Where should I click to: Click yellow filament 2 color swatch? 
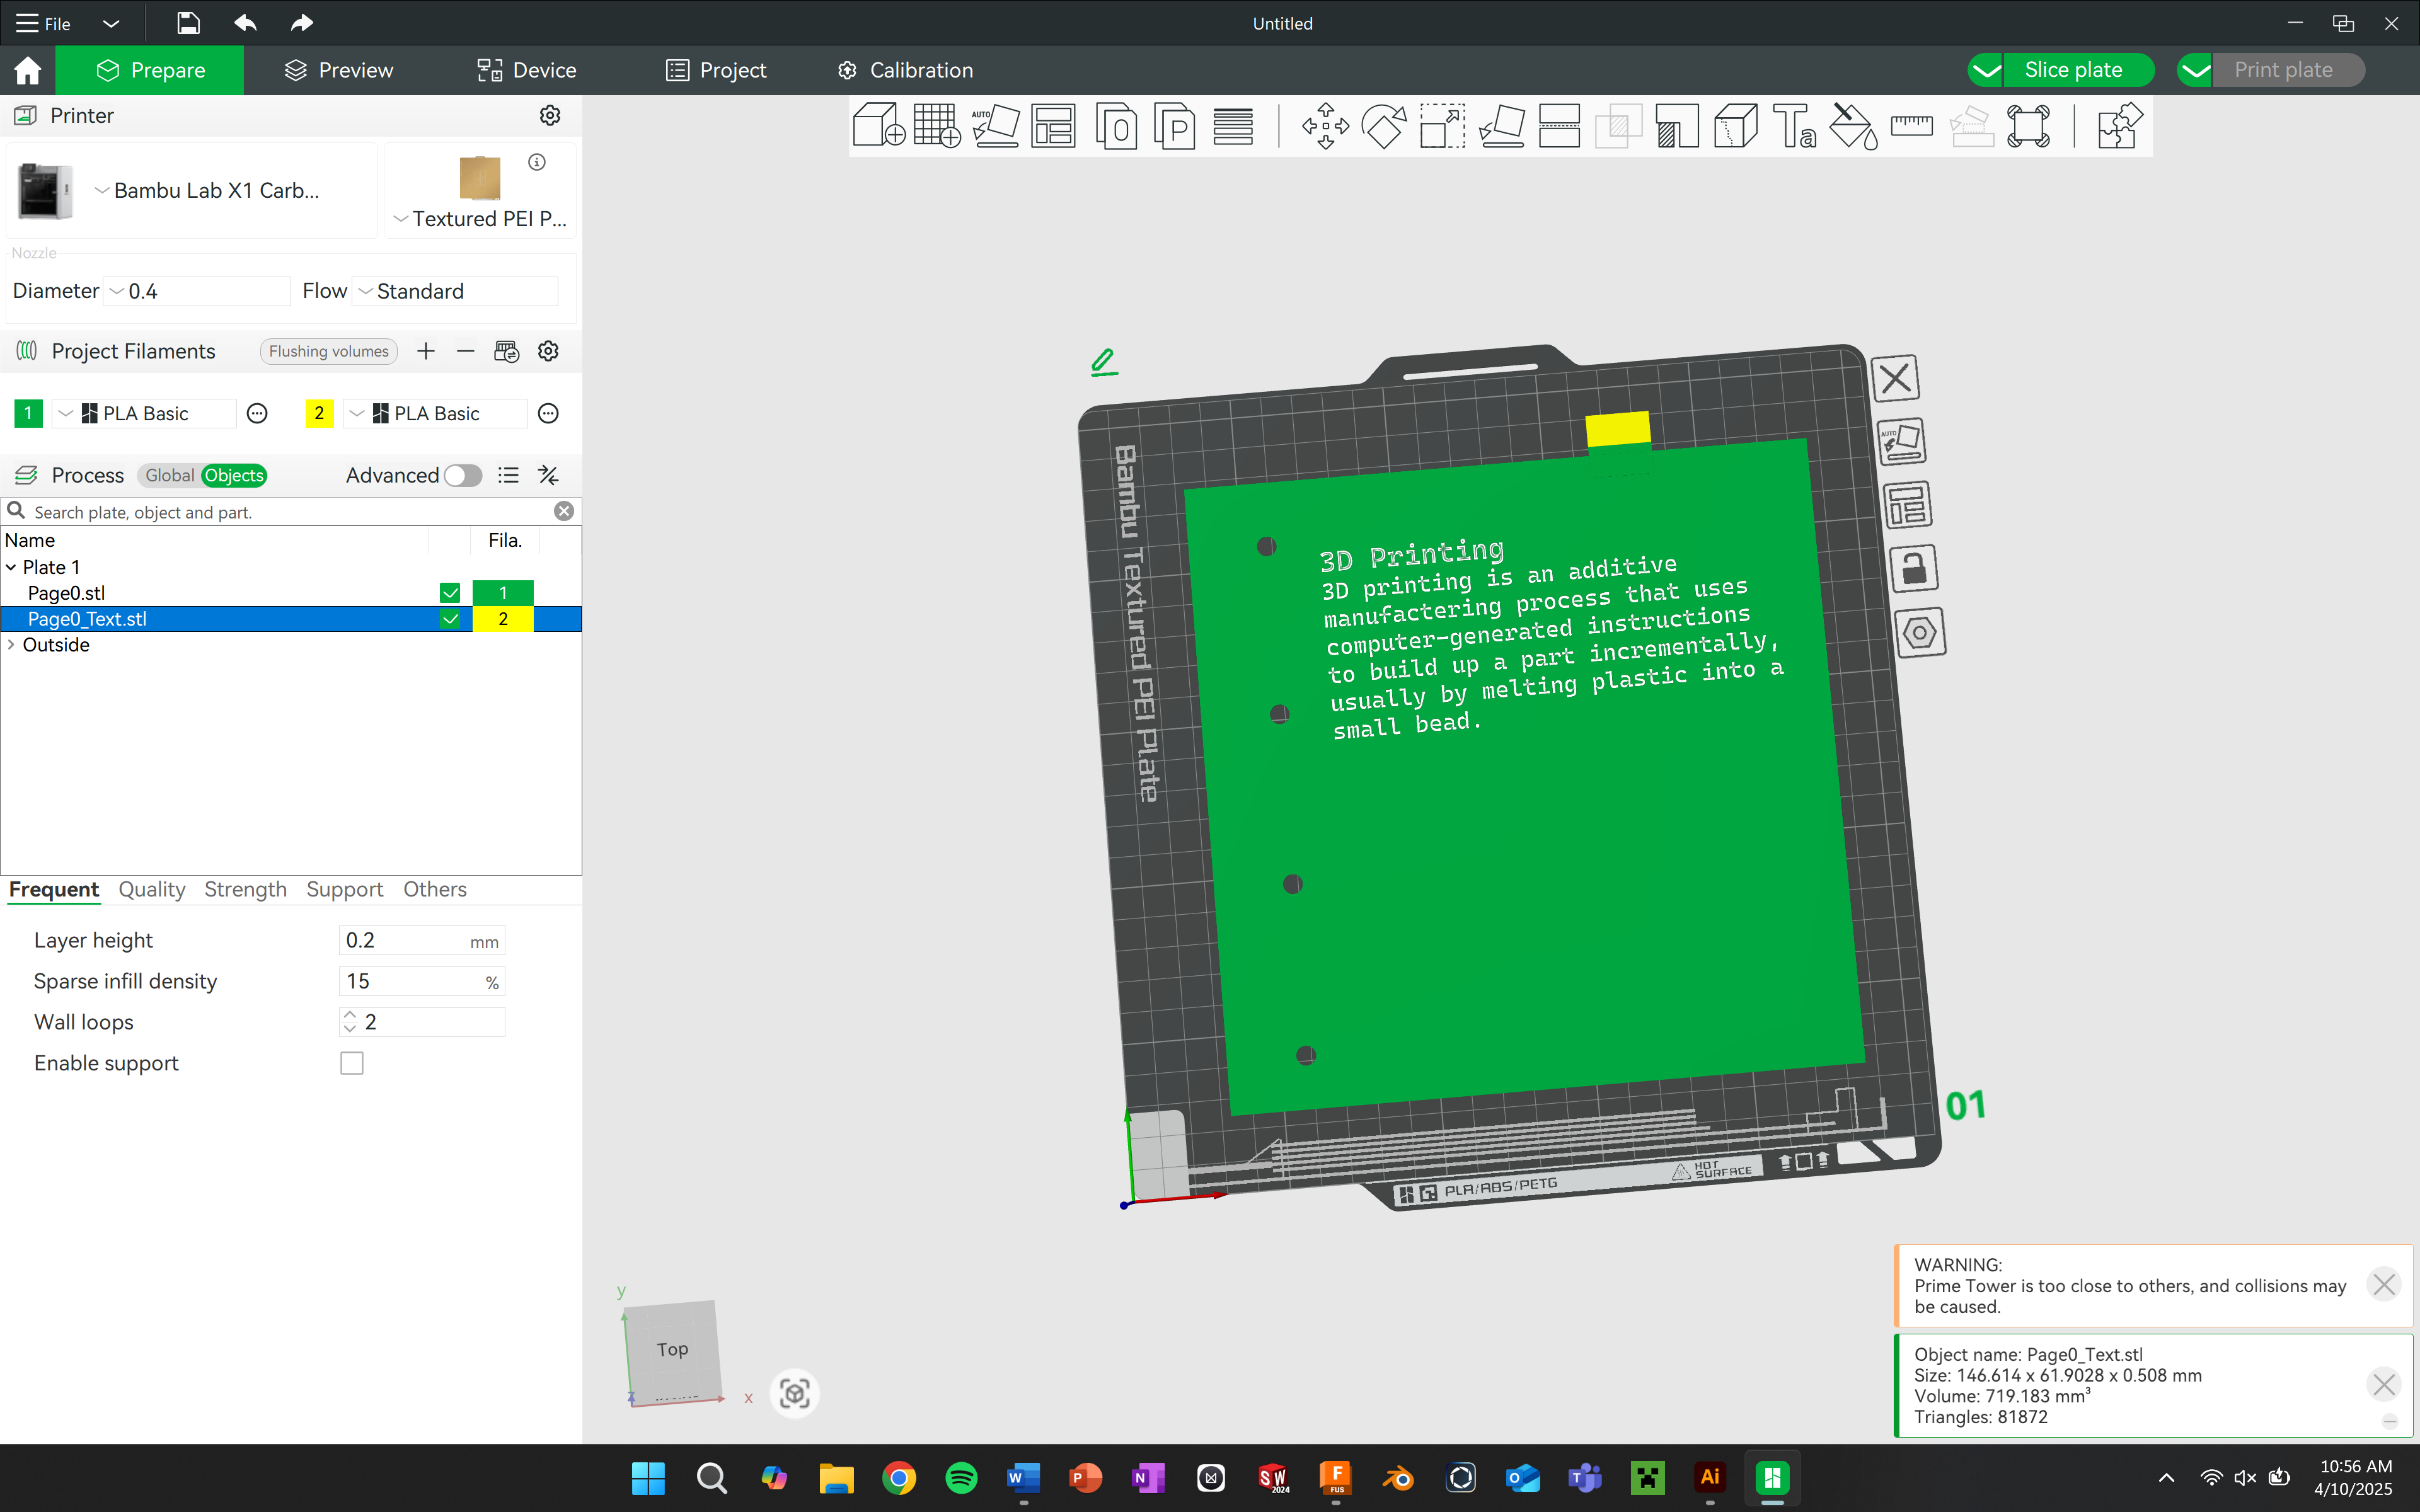point(319,414)
